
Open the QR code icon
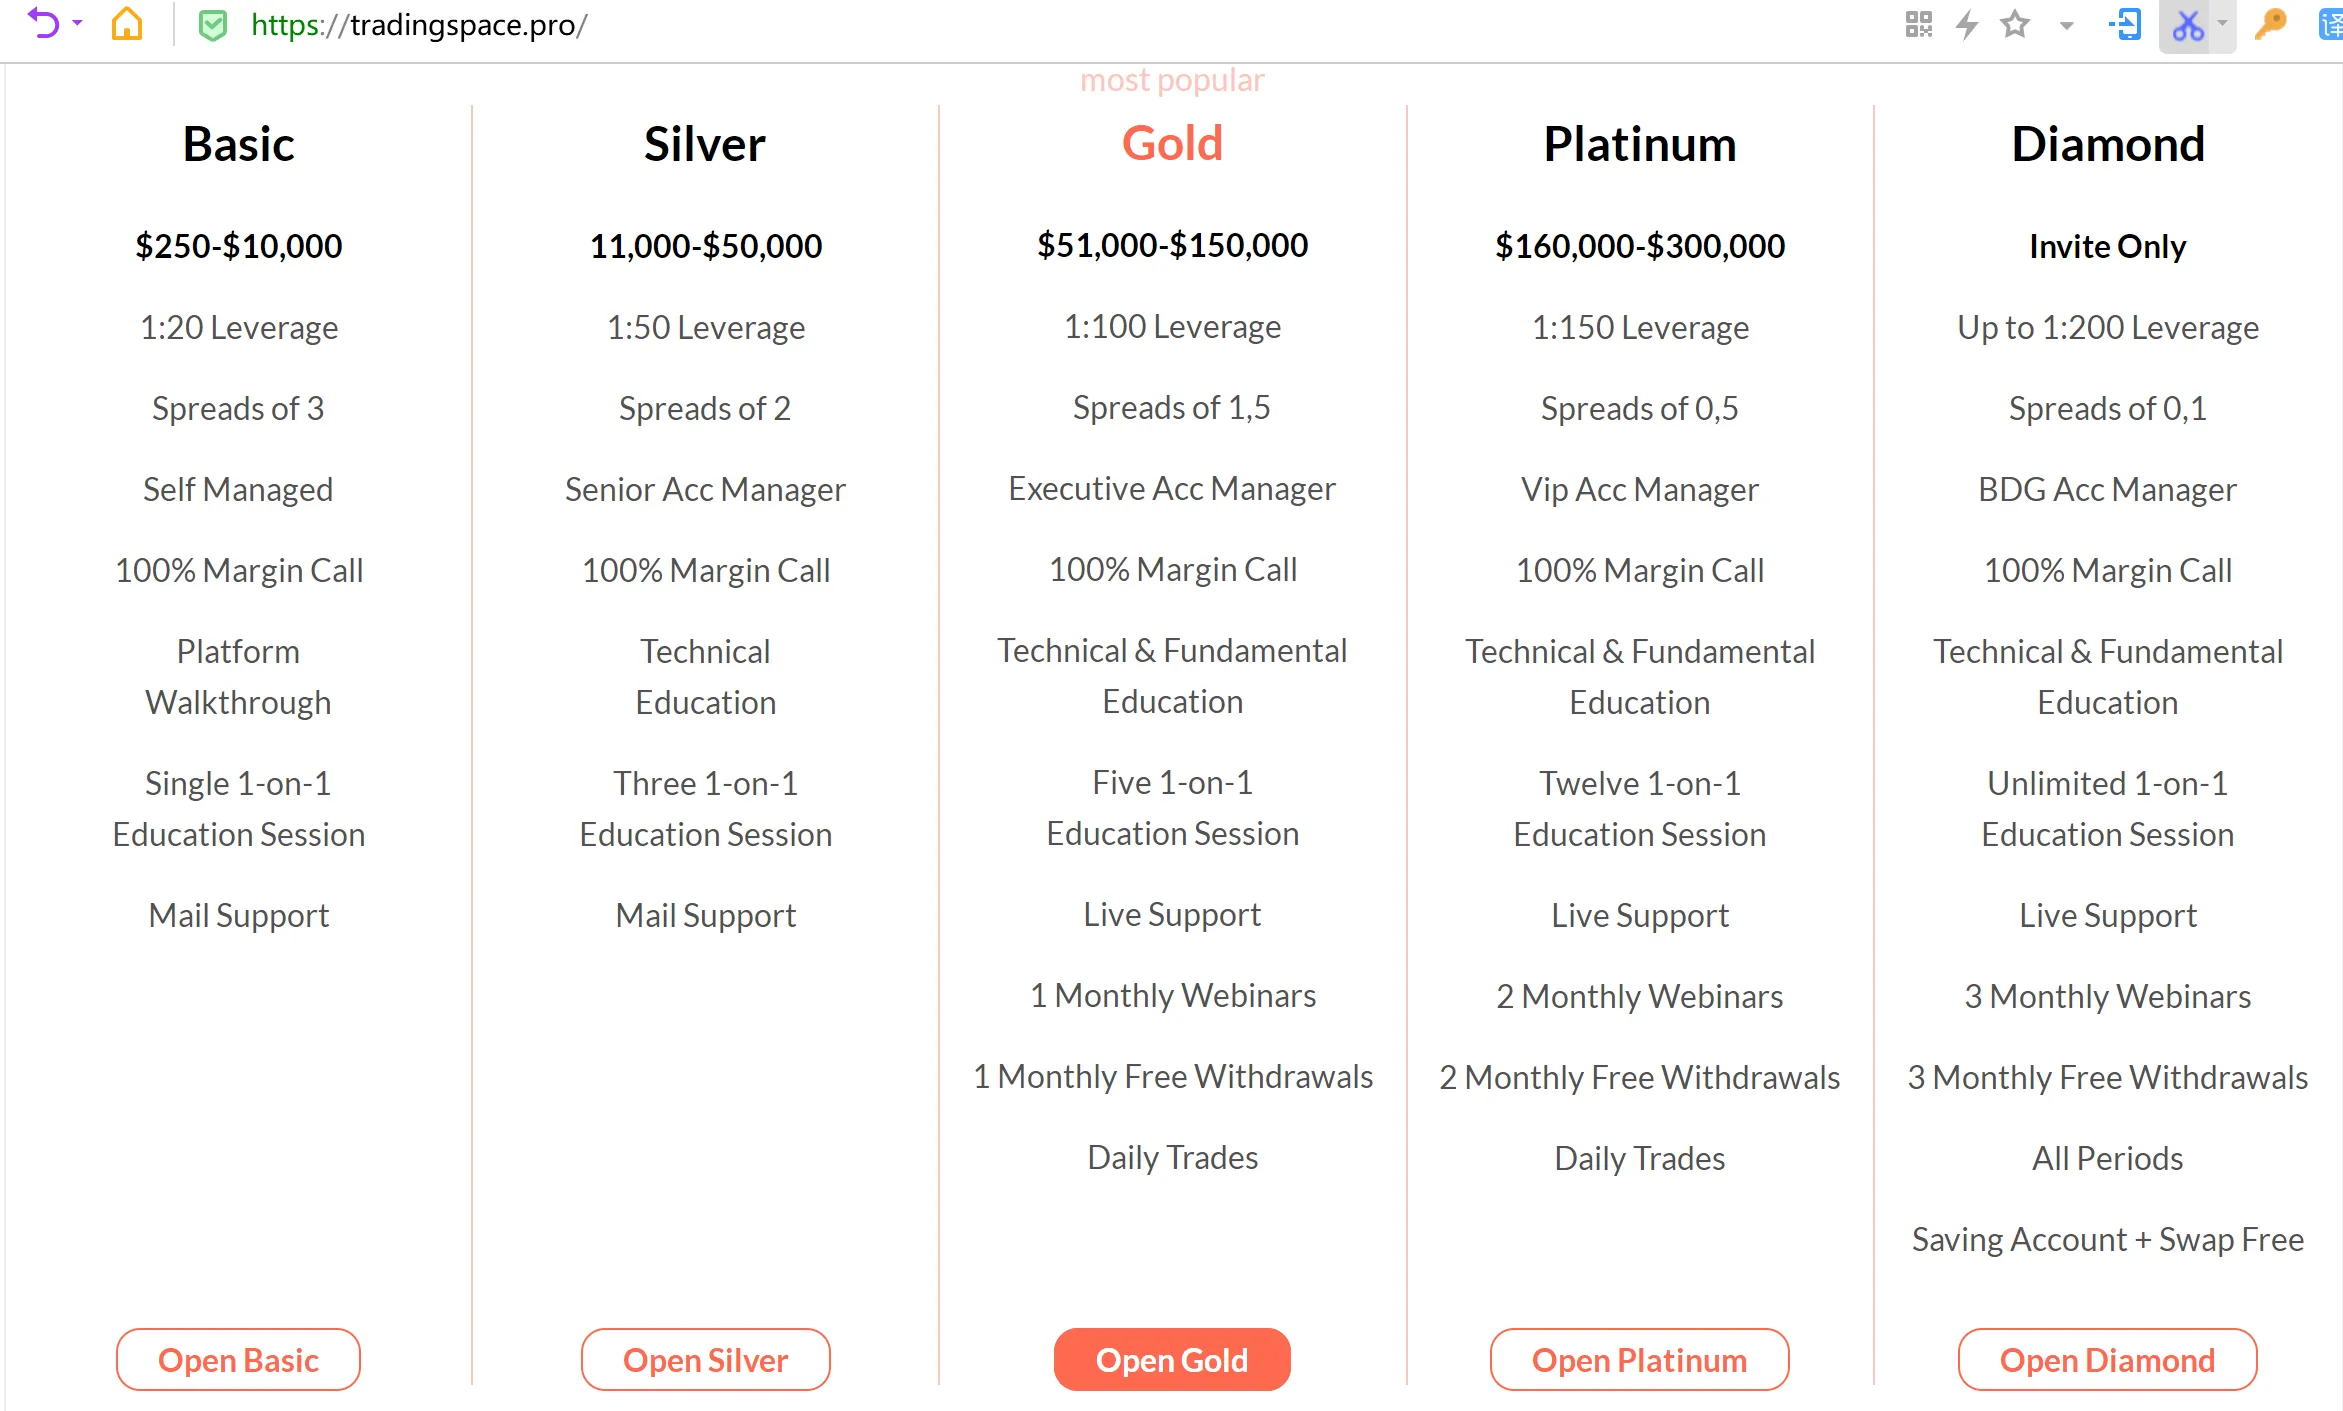tap(1918, 24)
